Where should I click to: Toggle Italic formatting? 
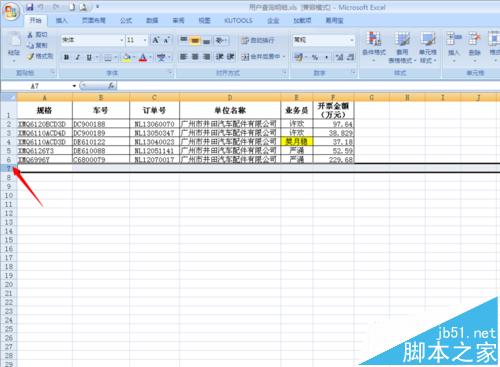(x=78, y=58)
